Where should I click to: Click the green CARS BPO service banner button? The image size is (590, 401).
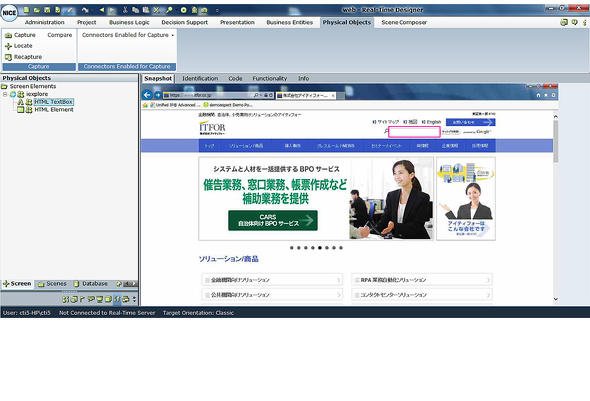click(273, 220)
